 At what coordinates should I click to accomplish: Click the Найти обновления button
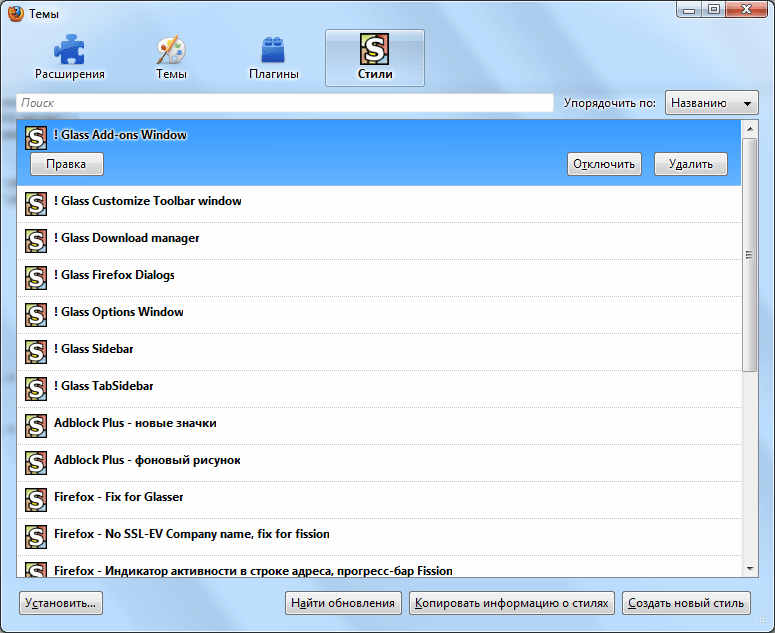pyautogui.click(x=344, y=603)
